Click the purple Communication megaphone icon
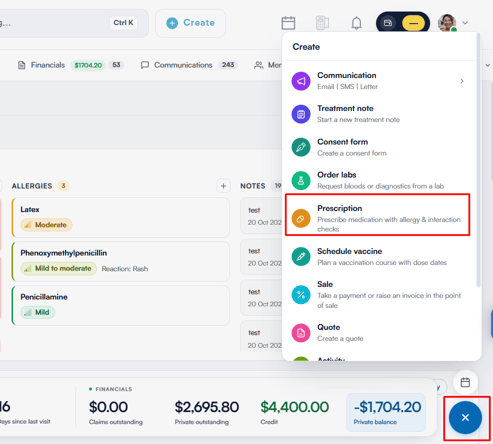Image resolution: width=493 pixels, height=444 pixels. (301, 81)
